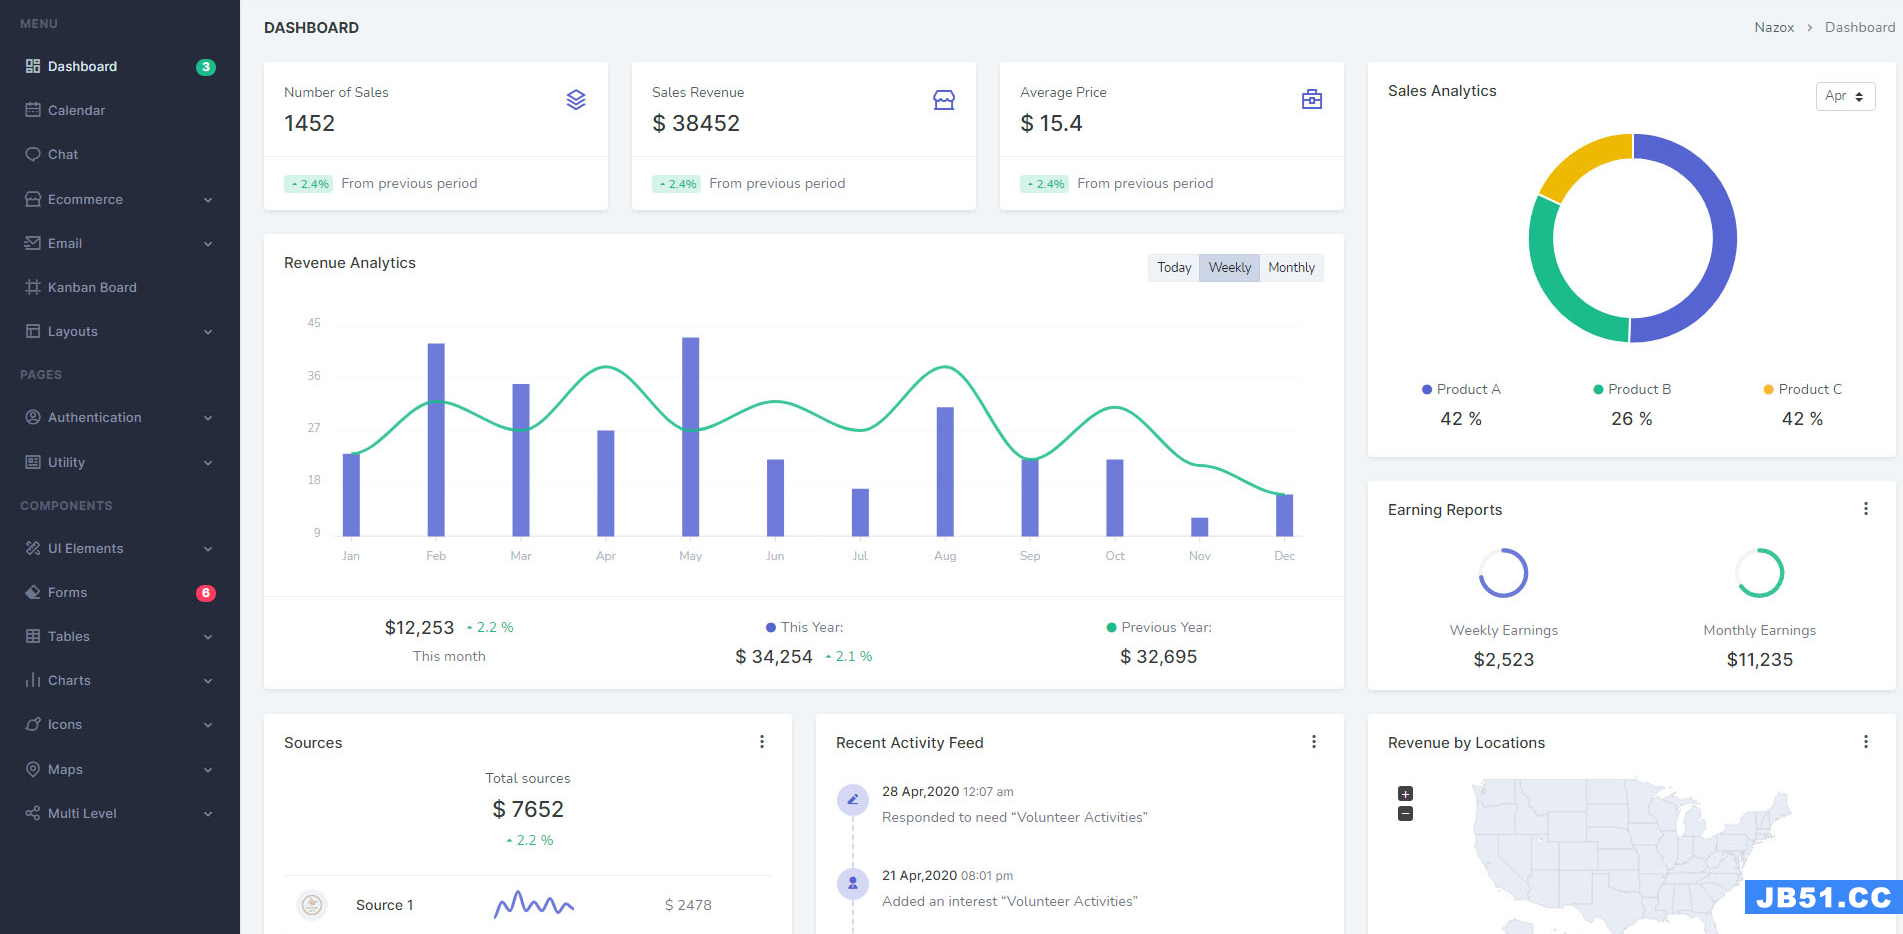The image size is (1903, 934).
Task: Zoom out the map with minus button
Action: (x=1405, y=814)
